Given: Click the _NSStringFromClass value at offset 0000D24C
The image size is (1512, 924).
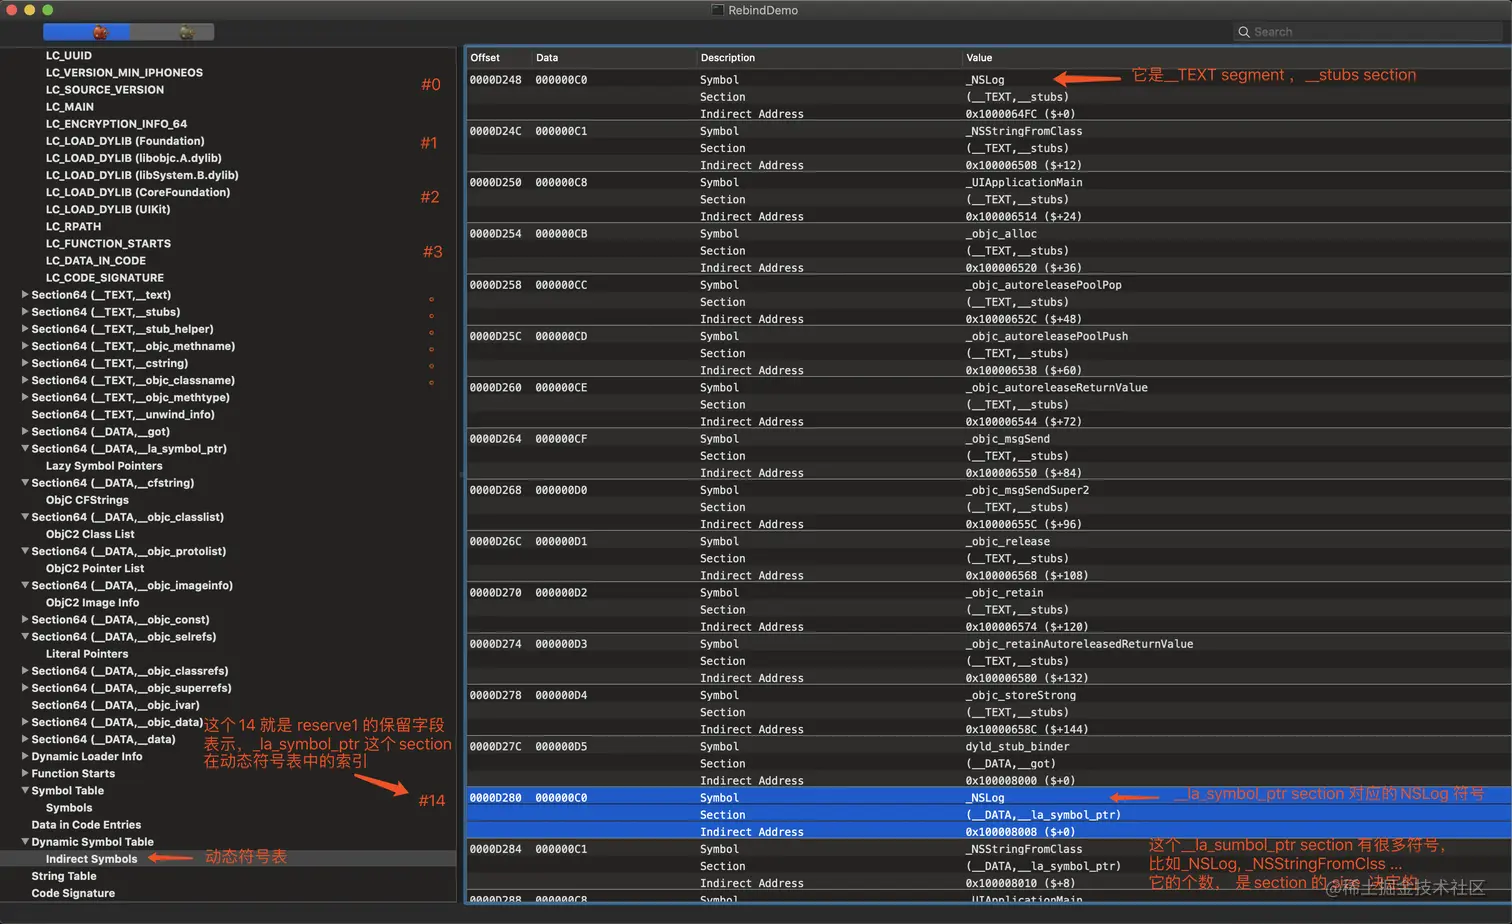Looking at the screenshot, I should 1024,131.
